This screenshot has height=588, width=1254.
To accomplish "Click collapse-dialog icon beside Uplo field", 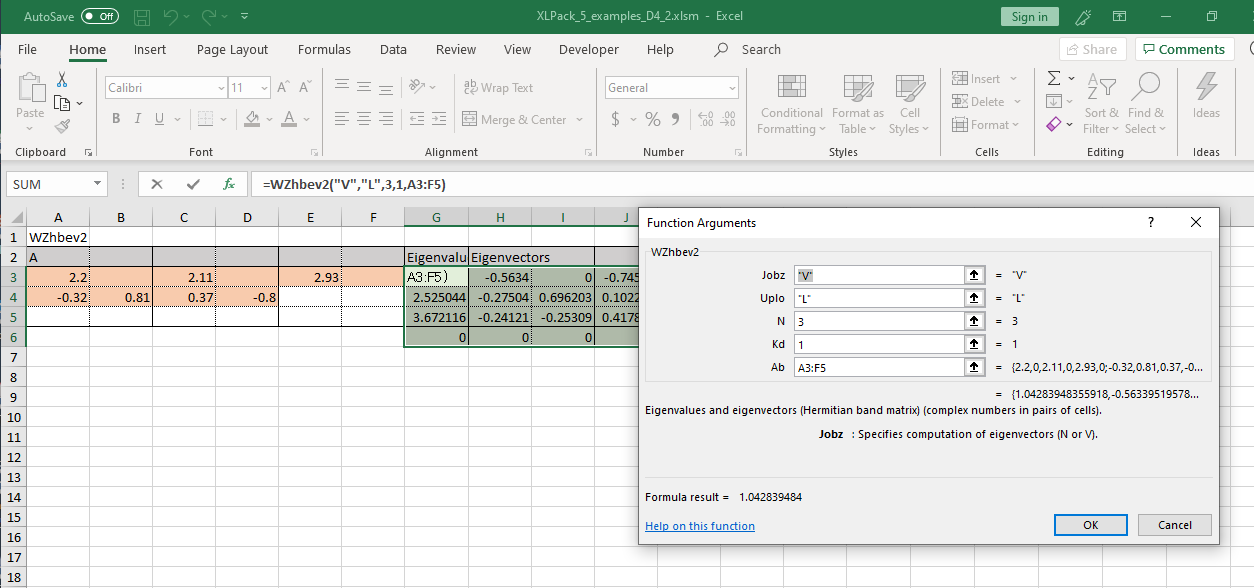I will (x=972, y=298).
